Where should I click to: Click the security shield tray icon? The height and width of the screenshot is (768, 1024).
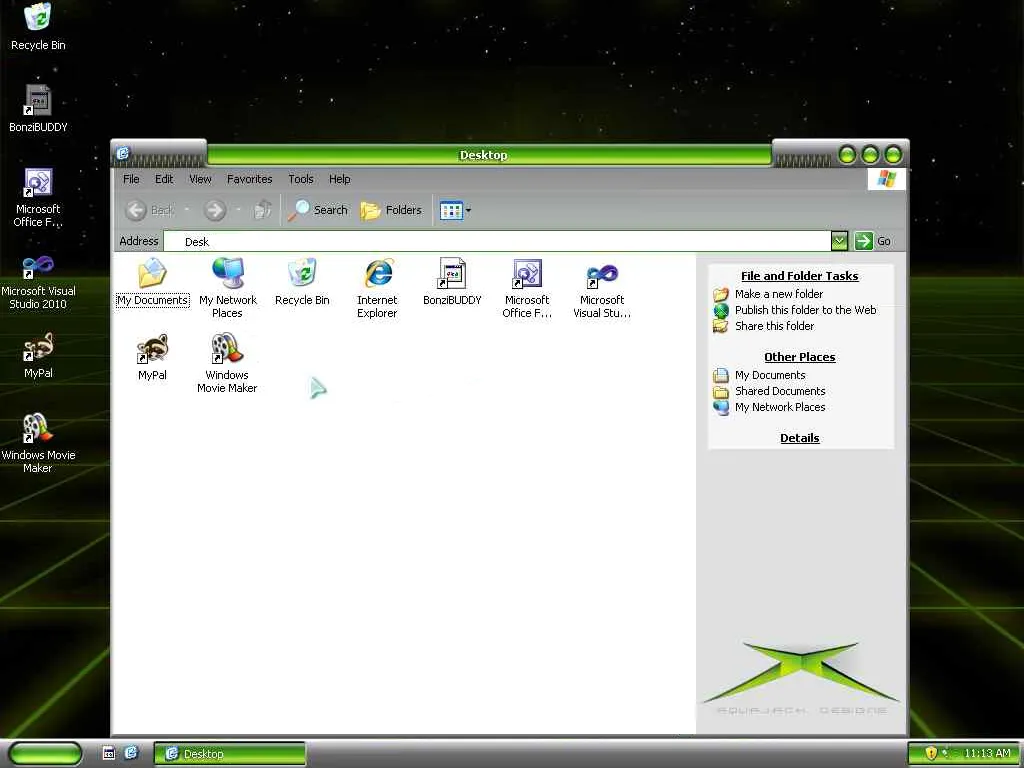[x=931, y=753]
